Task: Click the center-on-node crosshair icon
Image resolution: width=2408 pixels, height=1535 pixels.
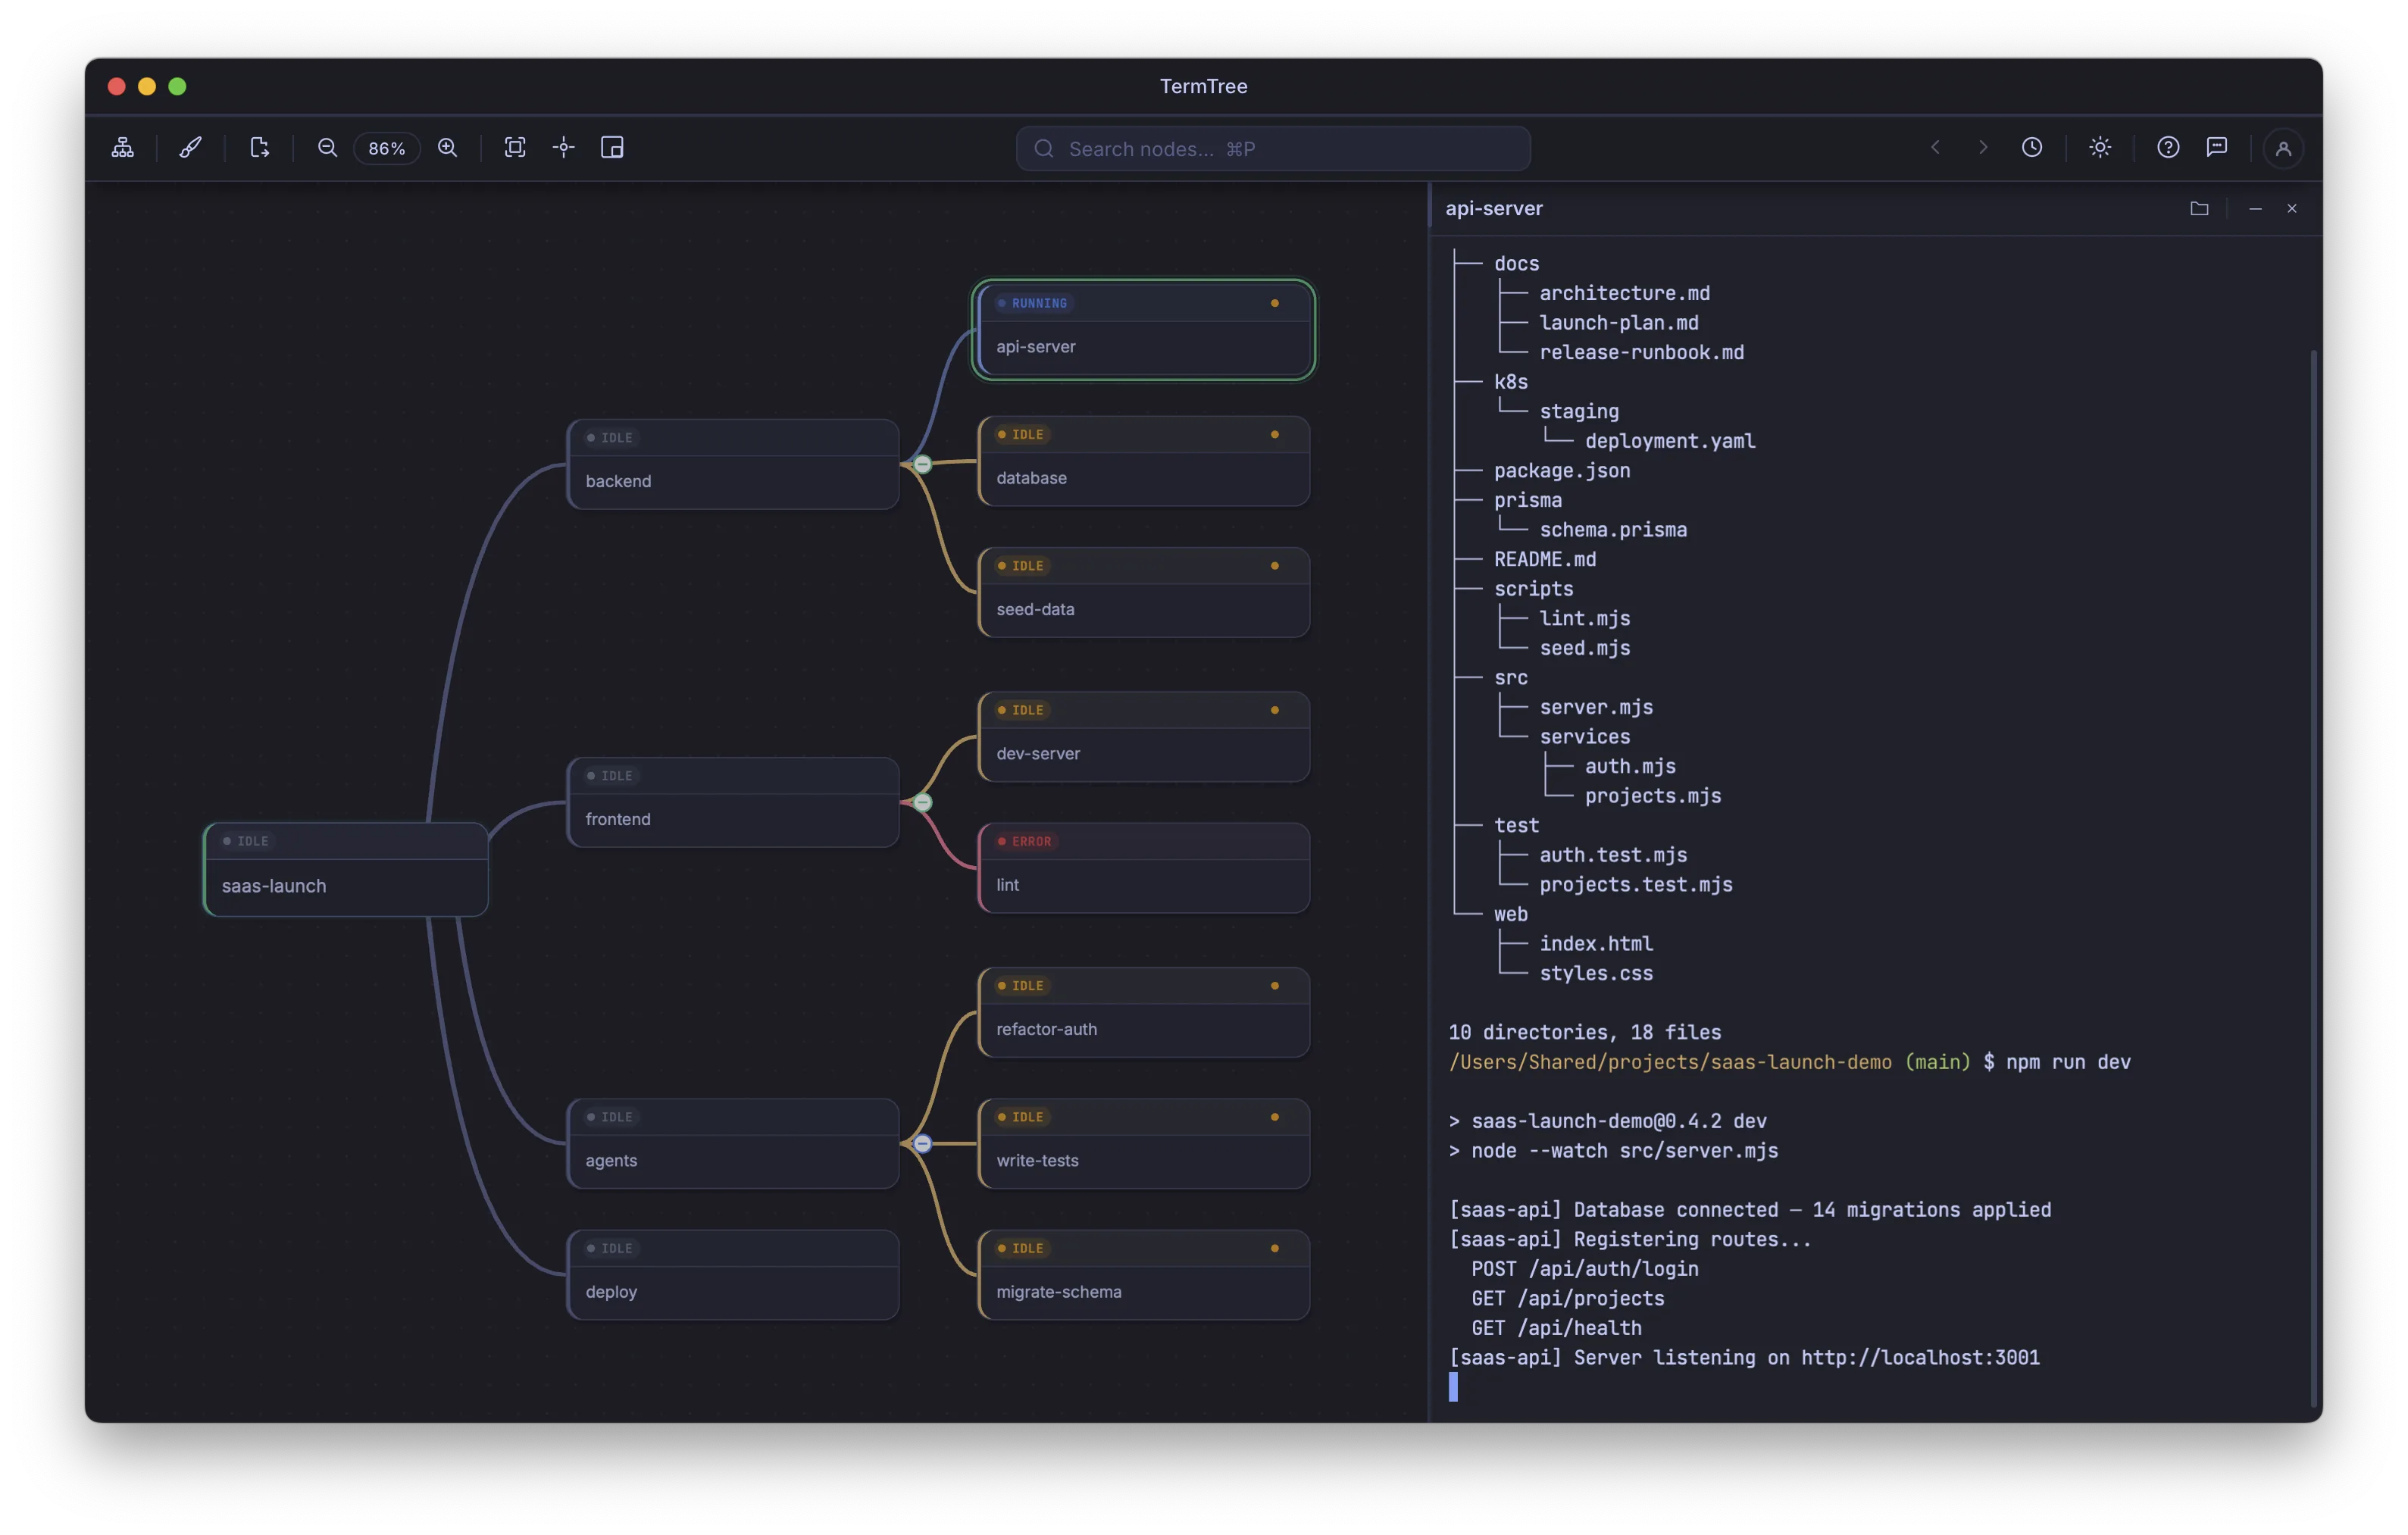Action: coord(564,148)
